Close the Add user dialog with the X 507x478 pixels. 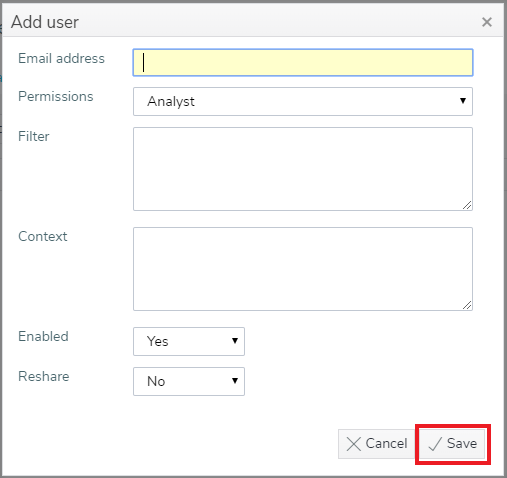click(487, 22)
